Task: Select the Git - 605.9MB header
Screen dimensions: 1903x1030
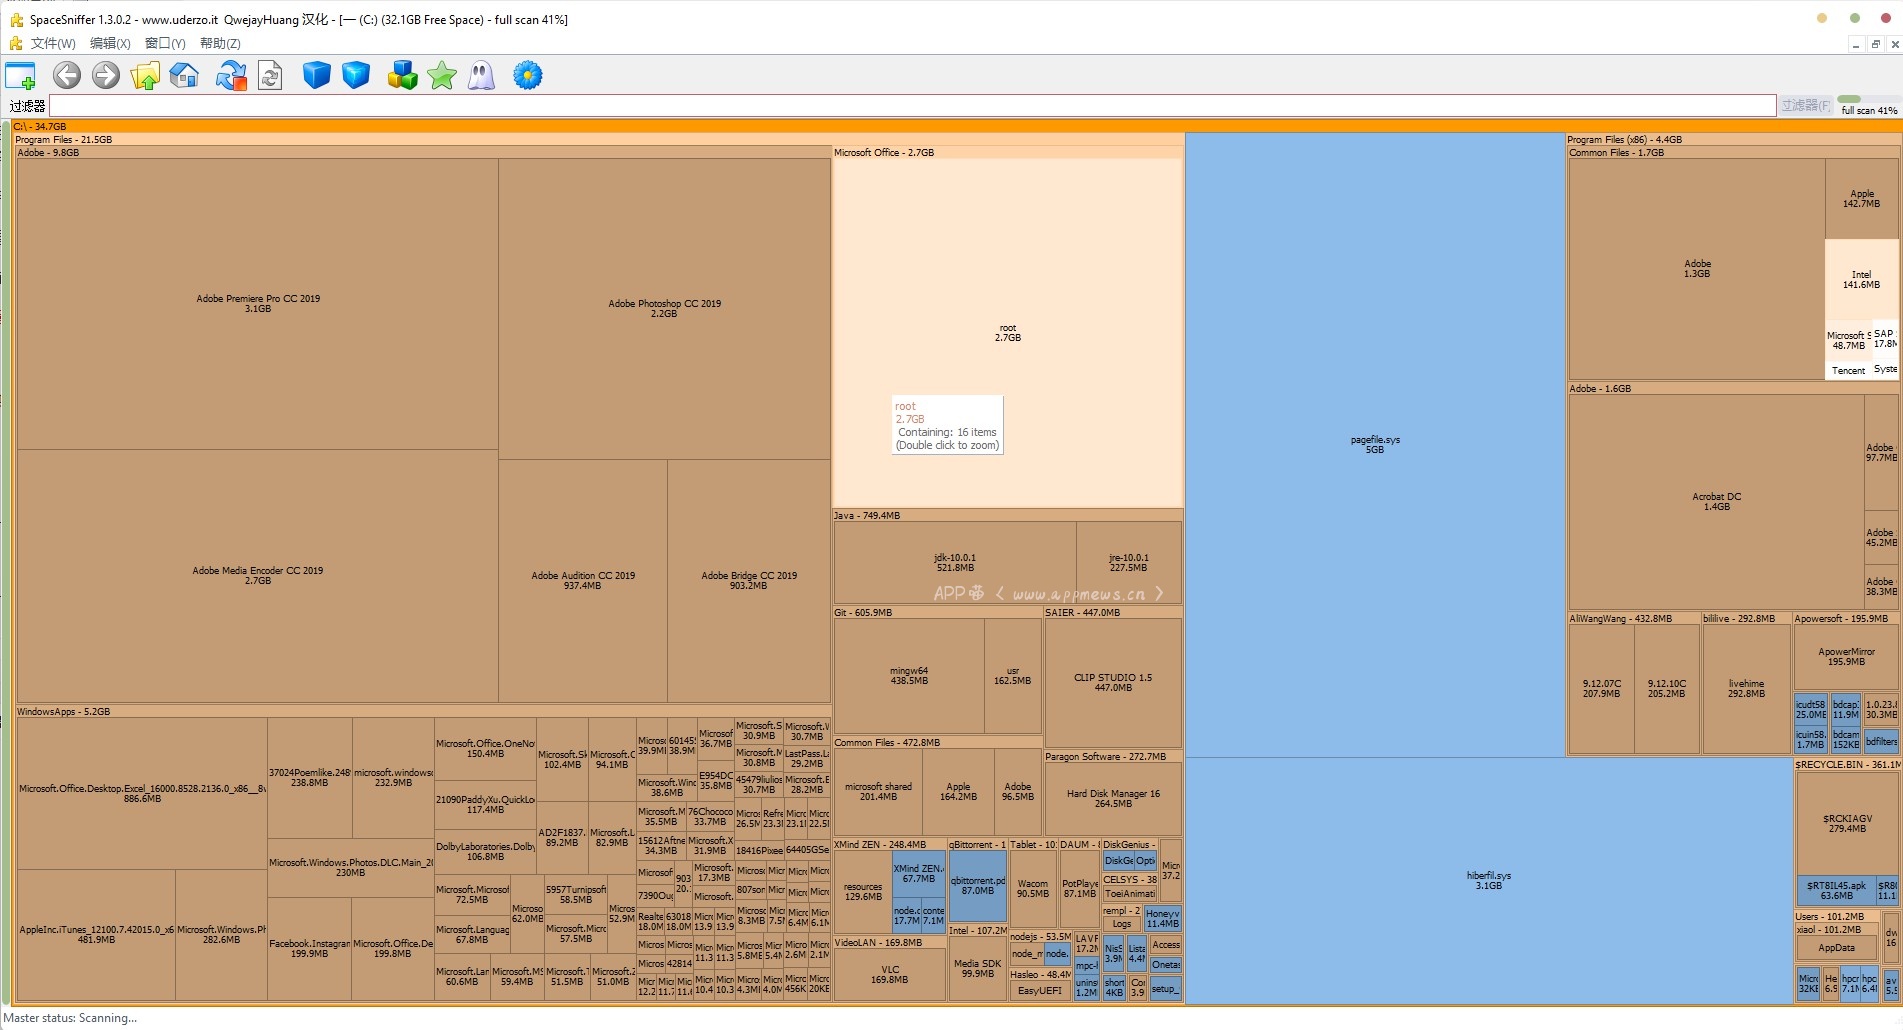Action: (938, 612)
